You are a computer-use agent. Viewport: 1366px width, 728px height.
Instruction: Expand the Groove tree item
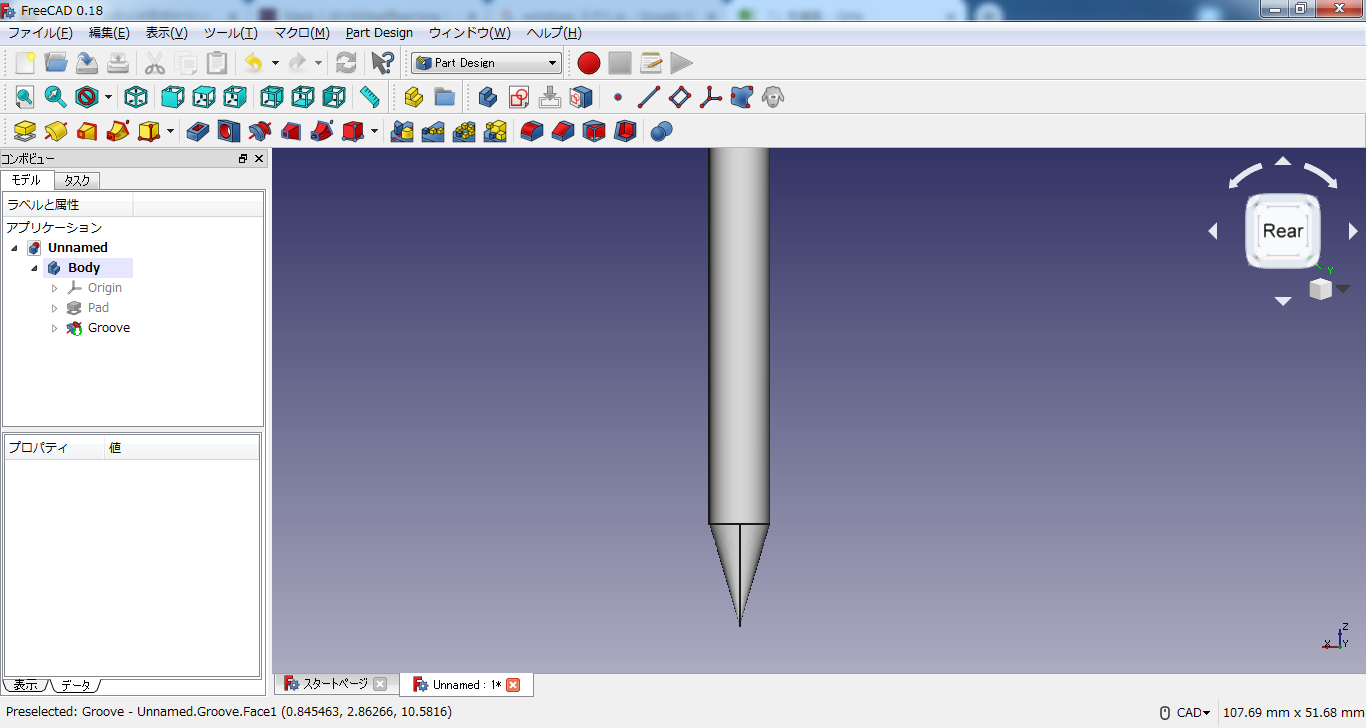(x=55, y=328)
